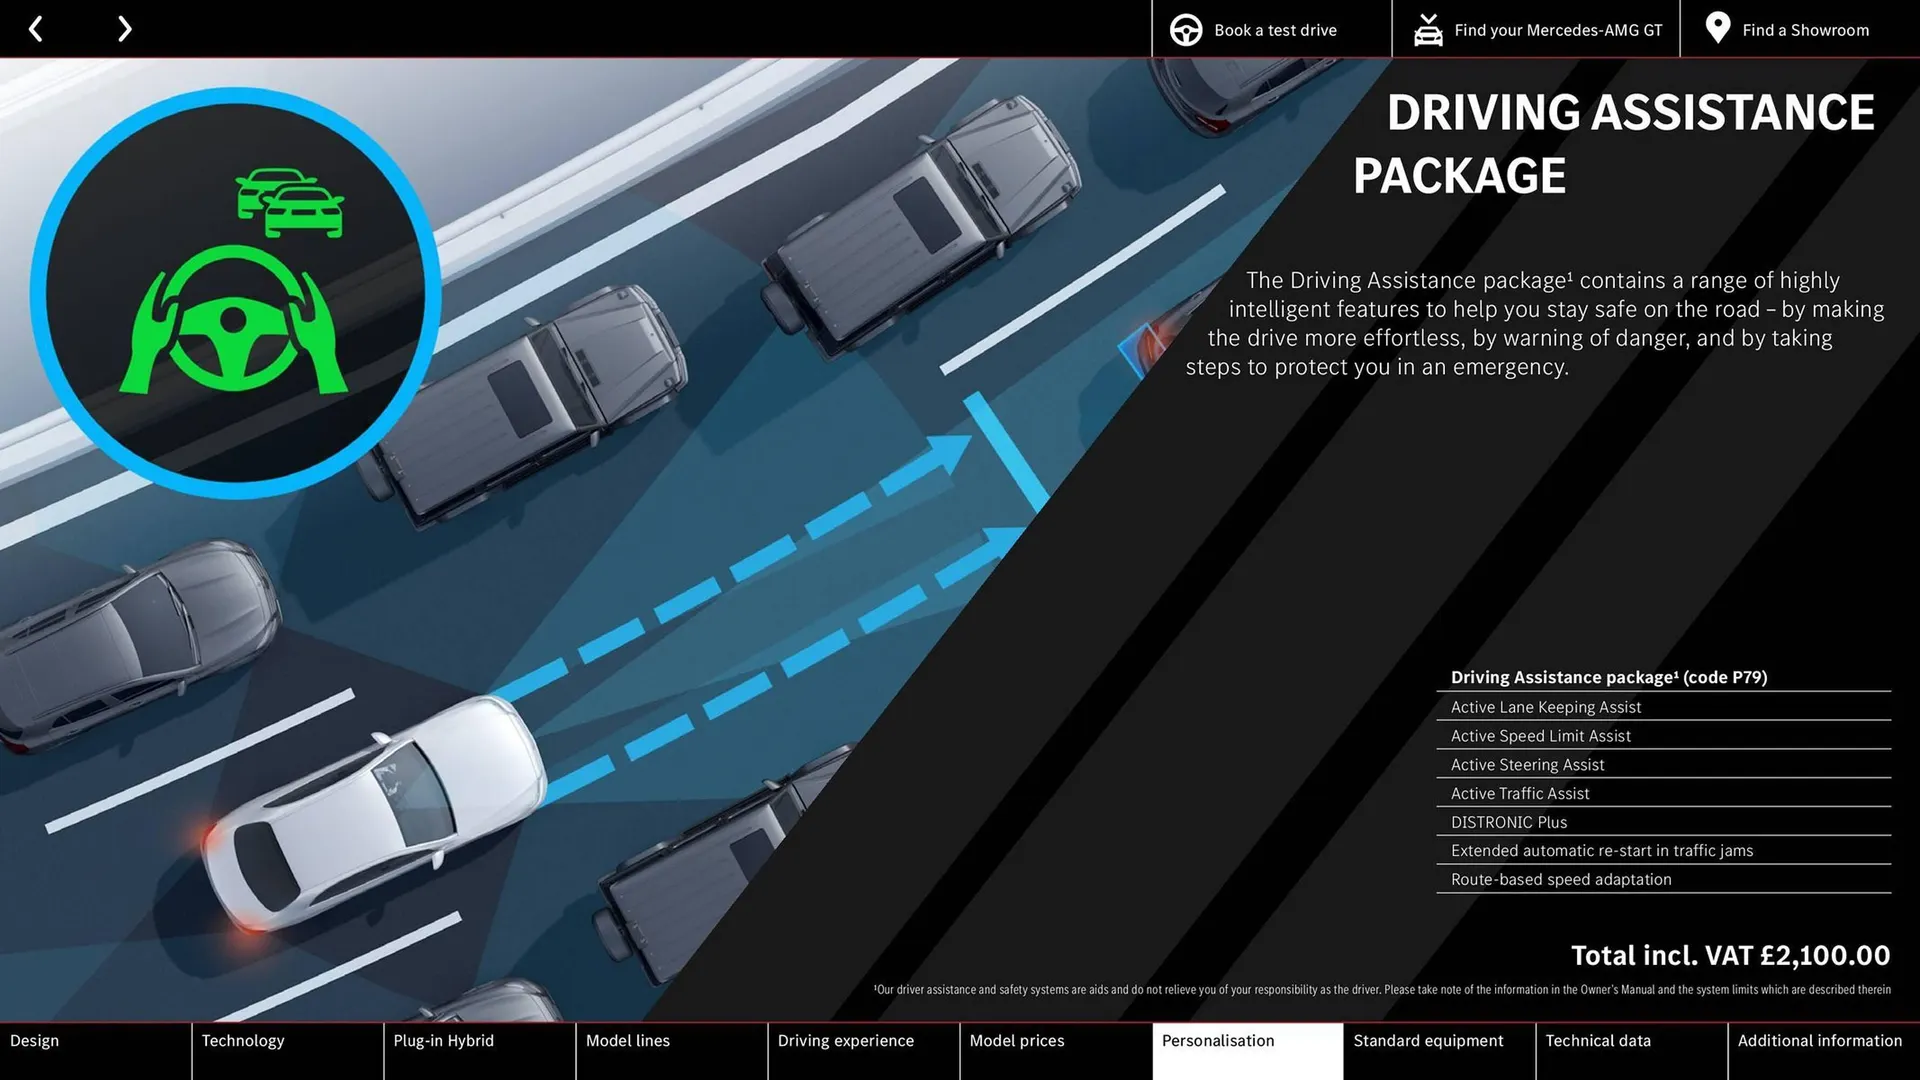Select the DISTRONIC Plus list entry

pyautogui.click(x=1507, y=822)
